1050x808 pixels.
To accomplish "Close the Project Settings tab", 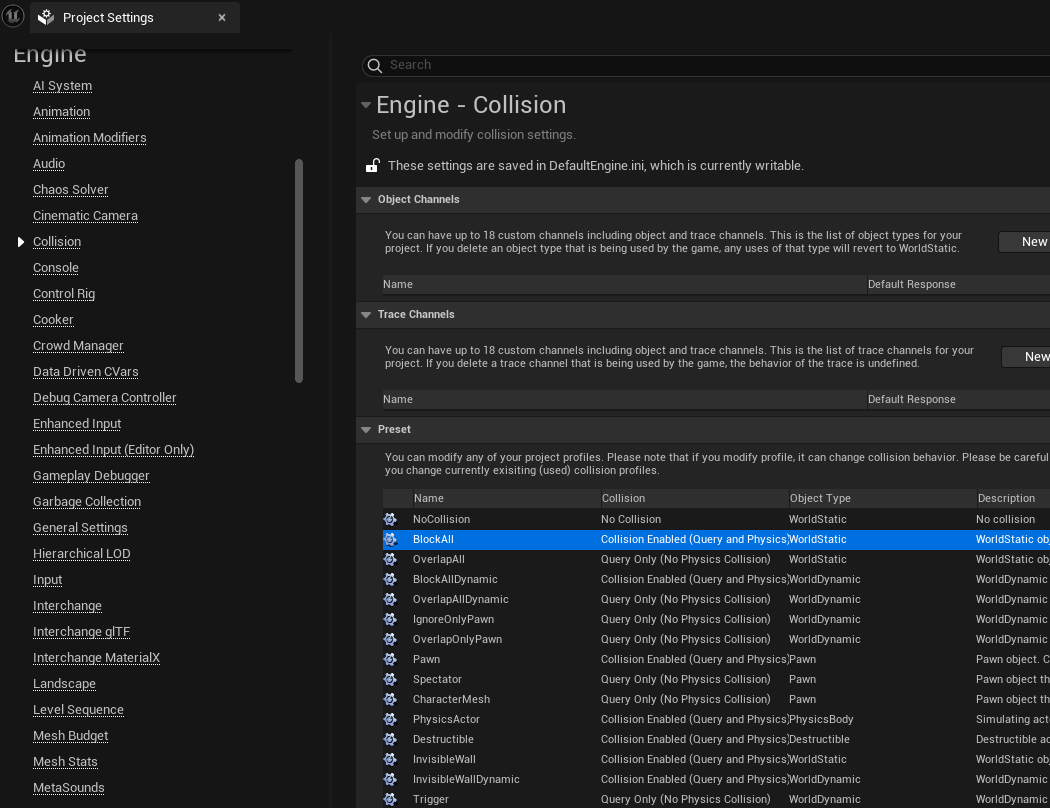I will coord(222,18).
